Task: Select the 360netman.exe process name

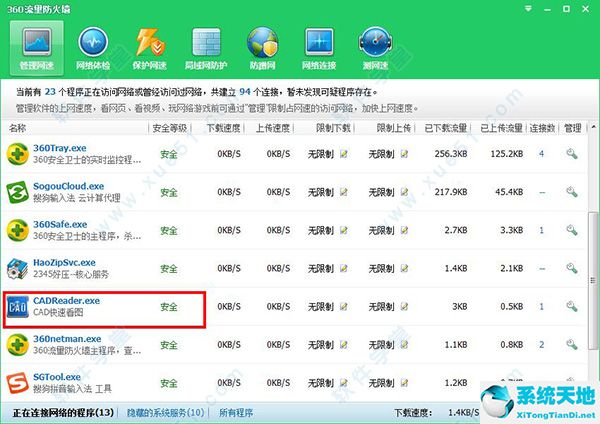Action: (67, 339)
